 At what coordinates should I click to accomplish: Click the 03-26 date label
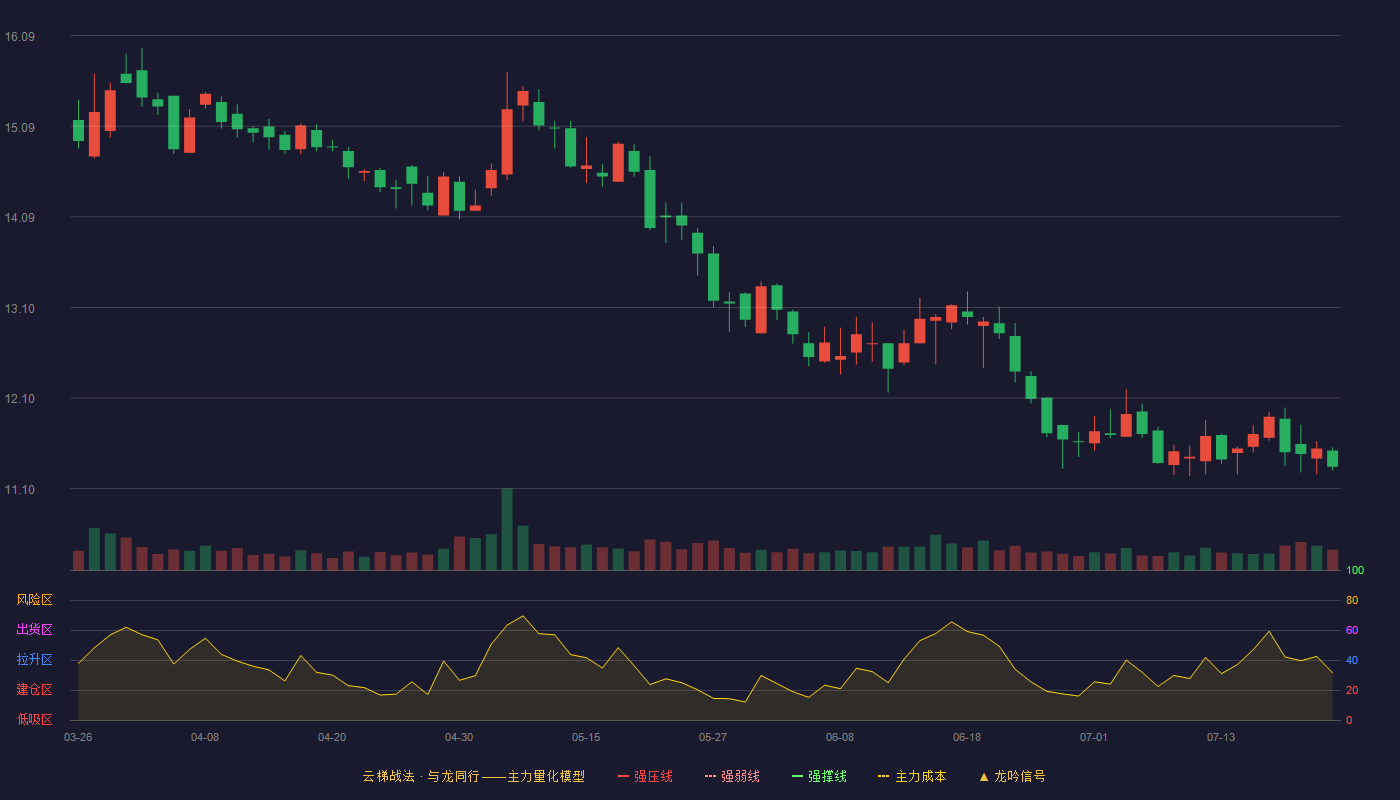78,737
